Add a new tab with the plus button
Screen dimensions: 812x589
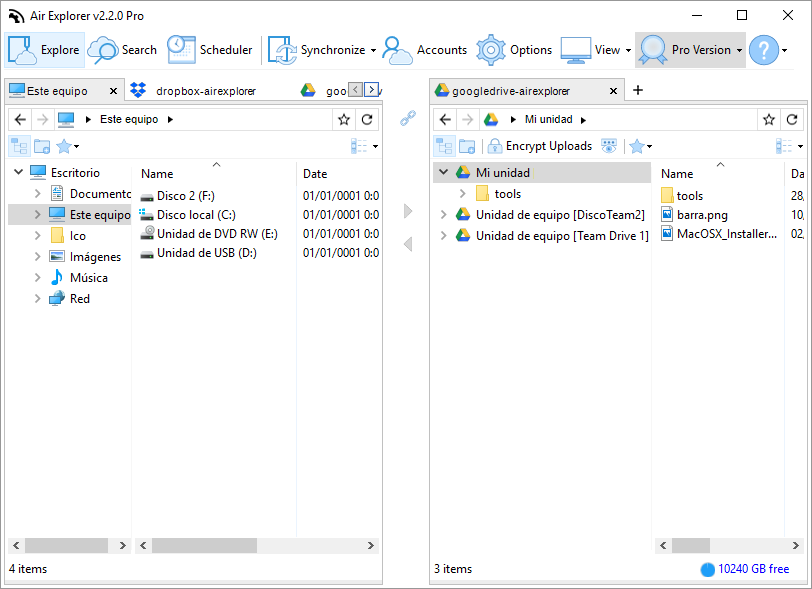coord(638,90)
